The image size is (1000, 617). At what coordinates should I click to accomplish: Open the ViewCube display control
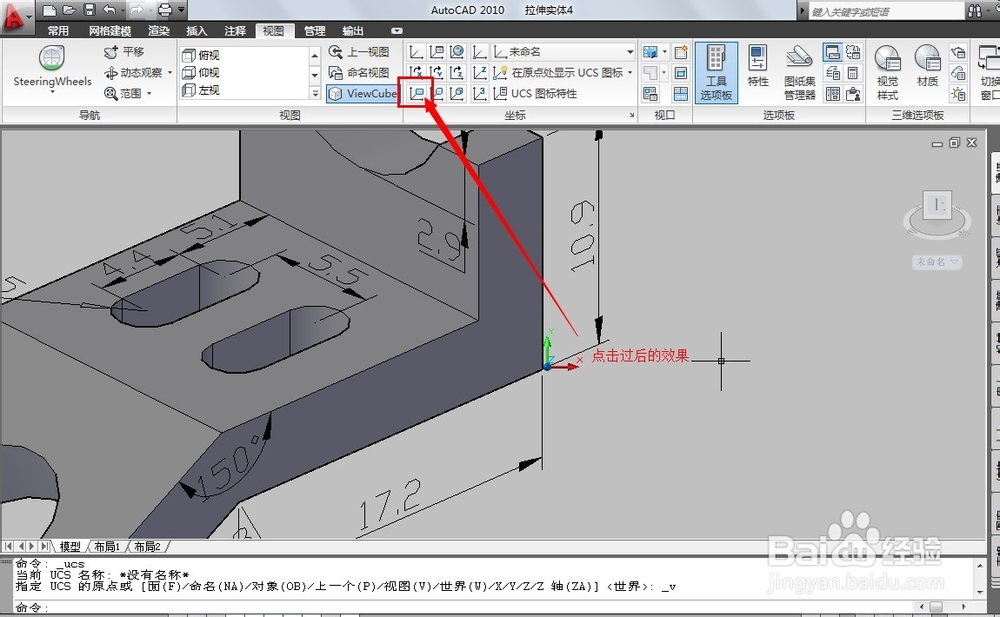click(364, 93)
